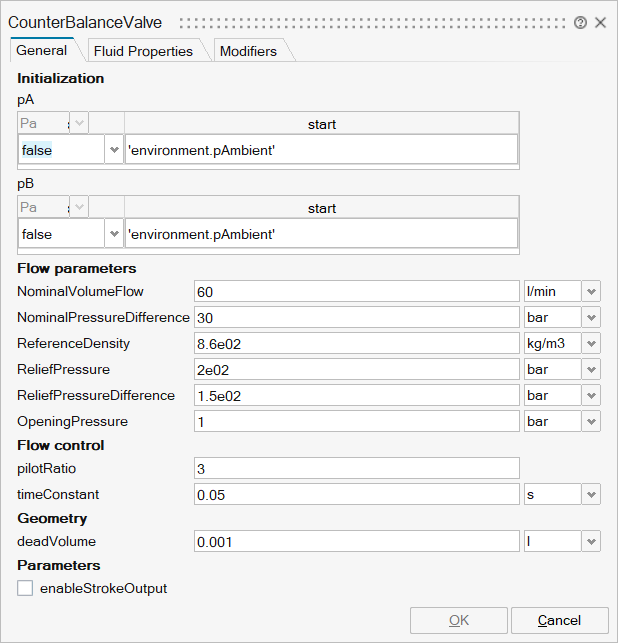This screenshot has height=643, width=618.
Task: Select the General tab
Action: pyautogui.click(x=42, y=50)
